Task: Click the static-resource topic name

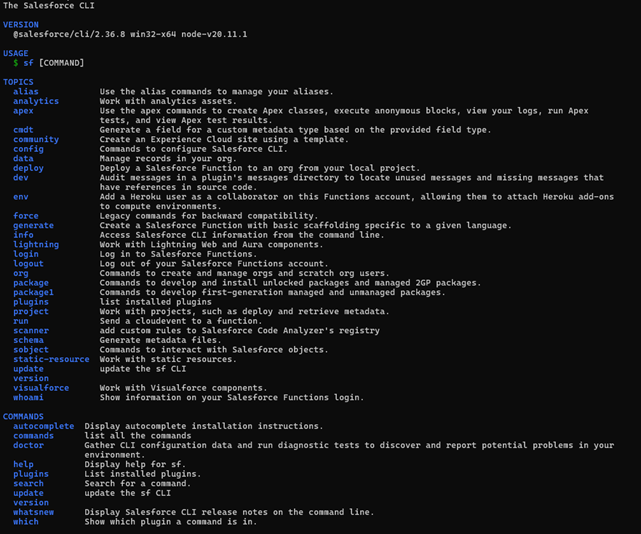Action: tap(51, 359)
